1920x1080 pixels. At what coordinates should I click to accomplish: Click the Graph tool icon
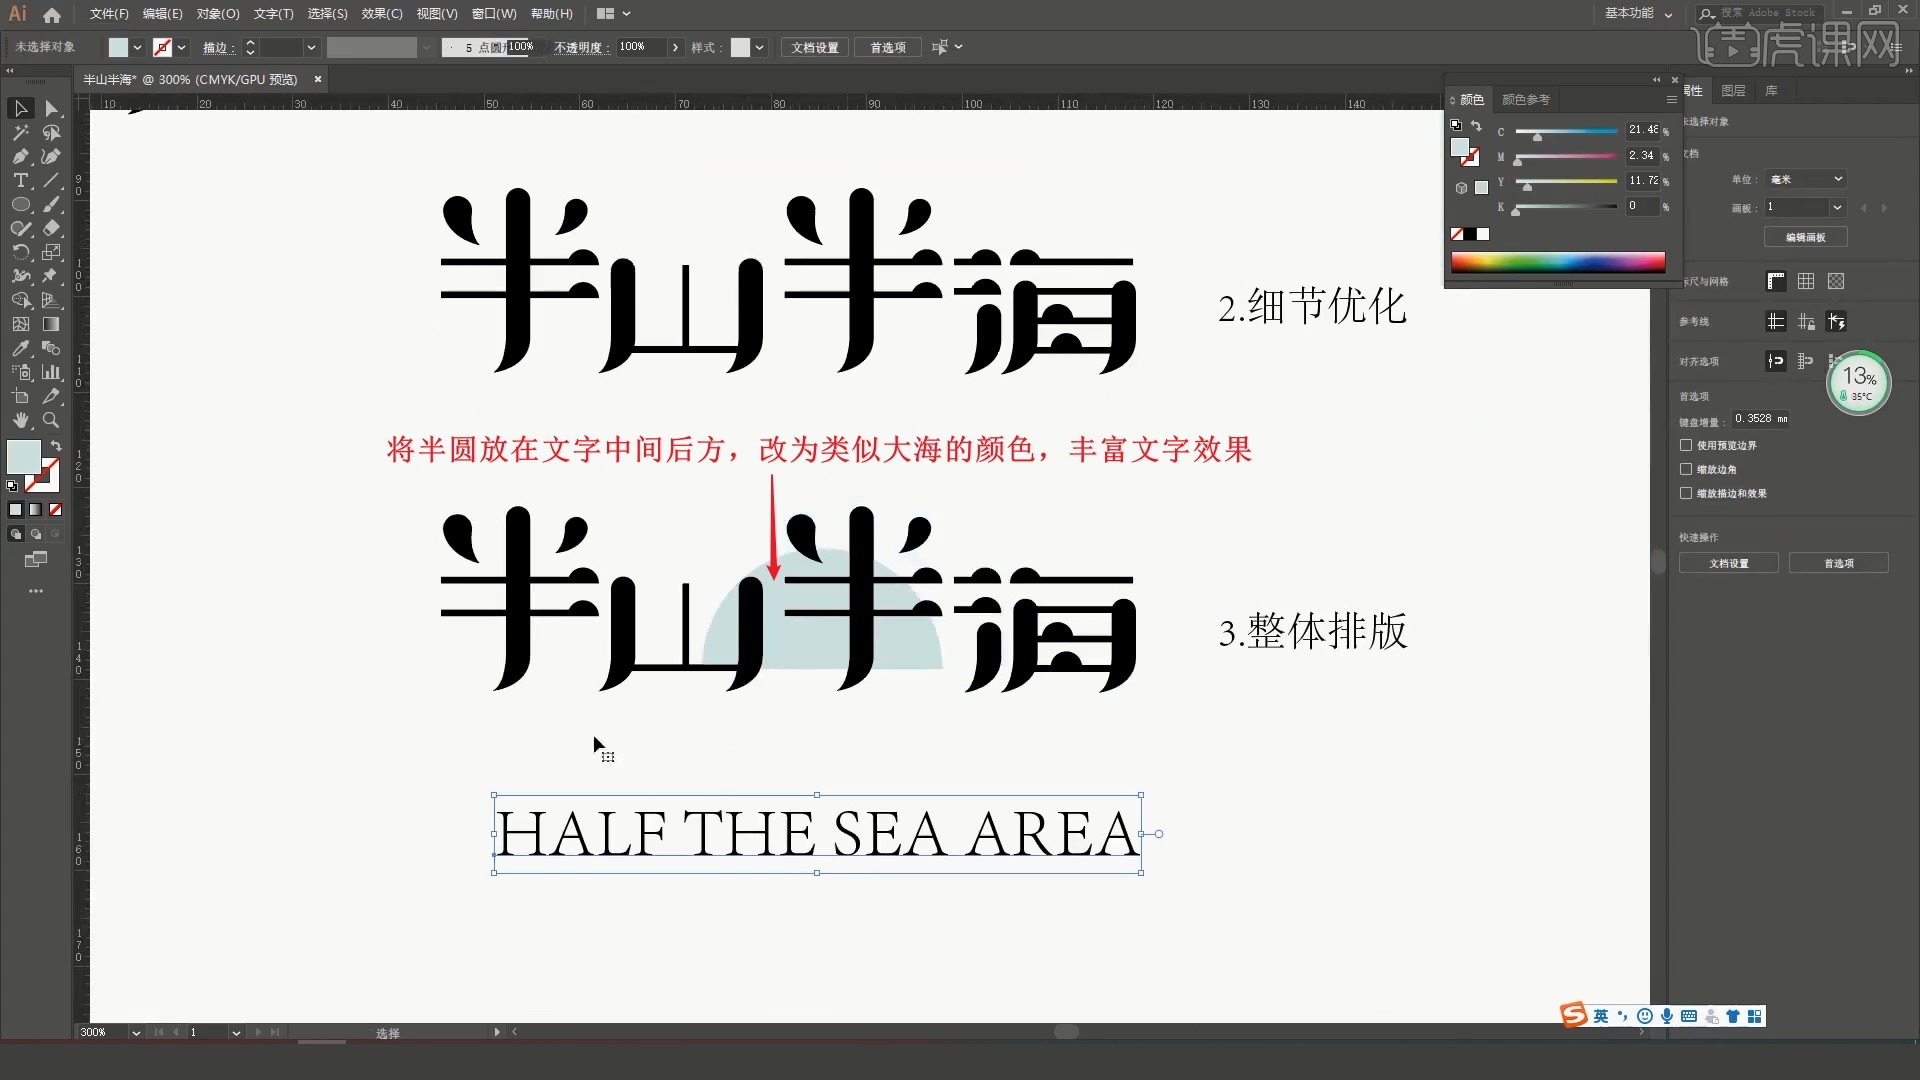click(51, 372)
